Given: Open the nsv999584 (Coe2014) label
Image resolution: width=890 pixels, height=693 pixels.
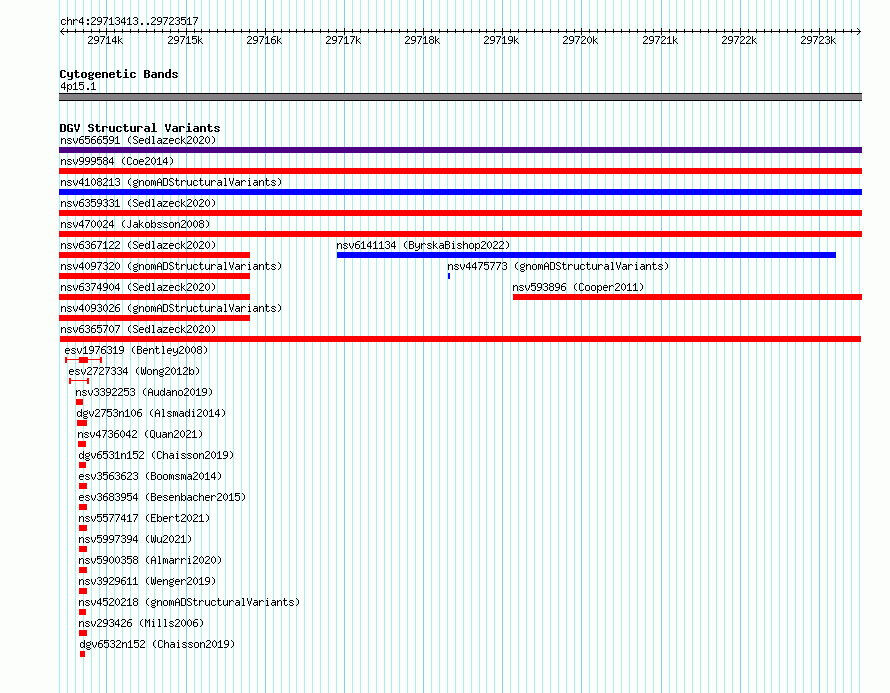Looking at the screenshot, I should tap(117, 161).
